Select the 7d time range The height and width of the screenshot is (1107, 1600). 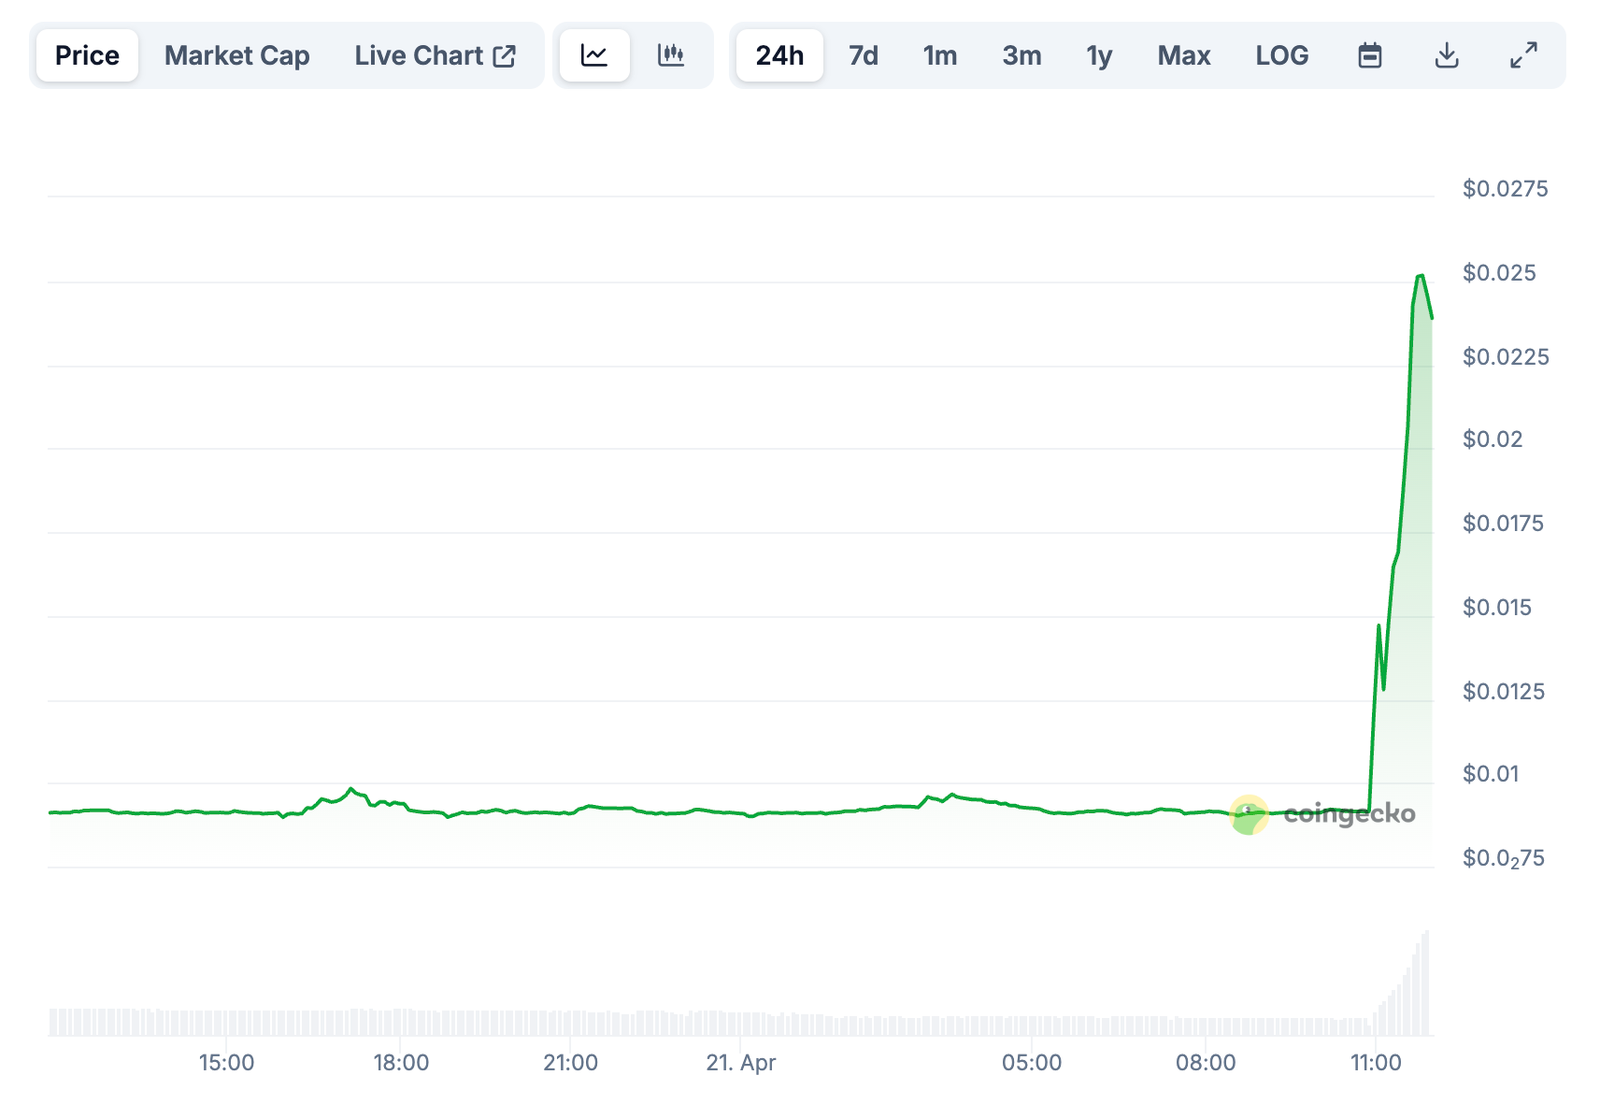863,55
